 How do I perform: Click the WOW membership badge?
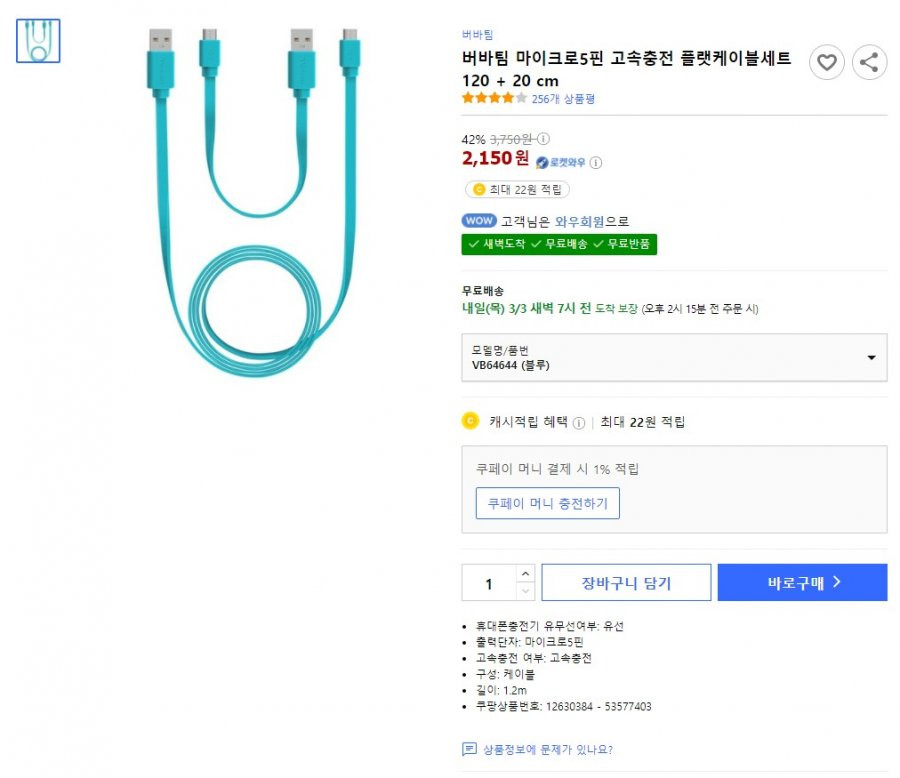pyautogui.click(x=479, y=220)
